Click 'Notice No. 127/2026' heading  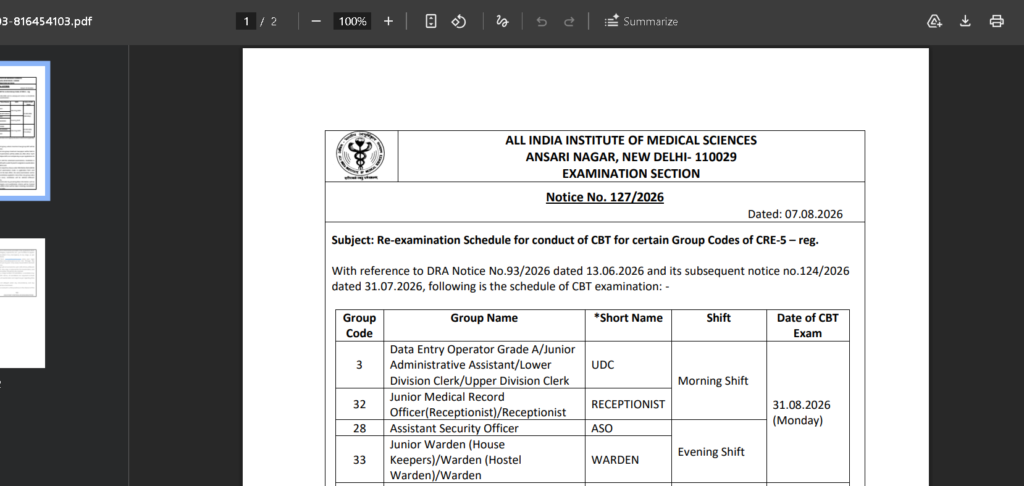tap(605, 197)
